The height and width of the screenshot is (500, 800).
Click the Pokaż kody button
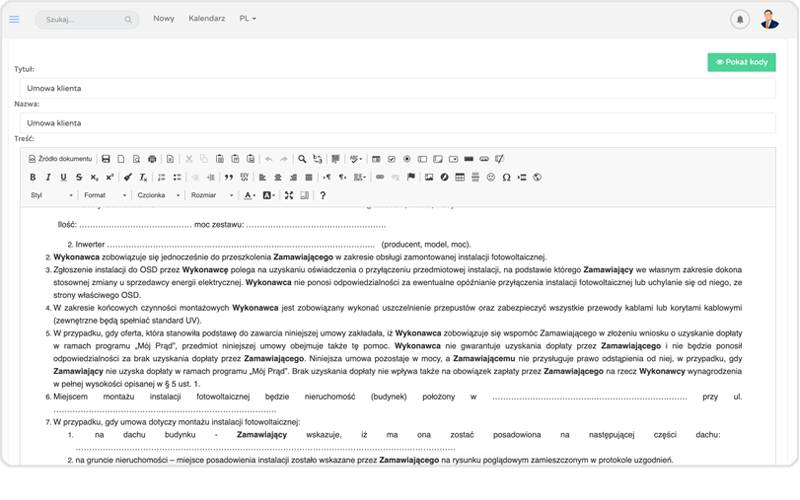pyautogui.click(x=741, y=62)
